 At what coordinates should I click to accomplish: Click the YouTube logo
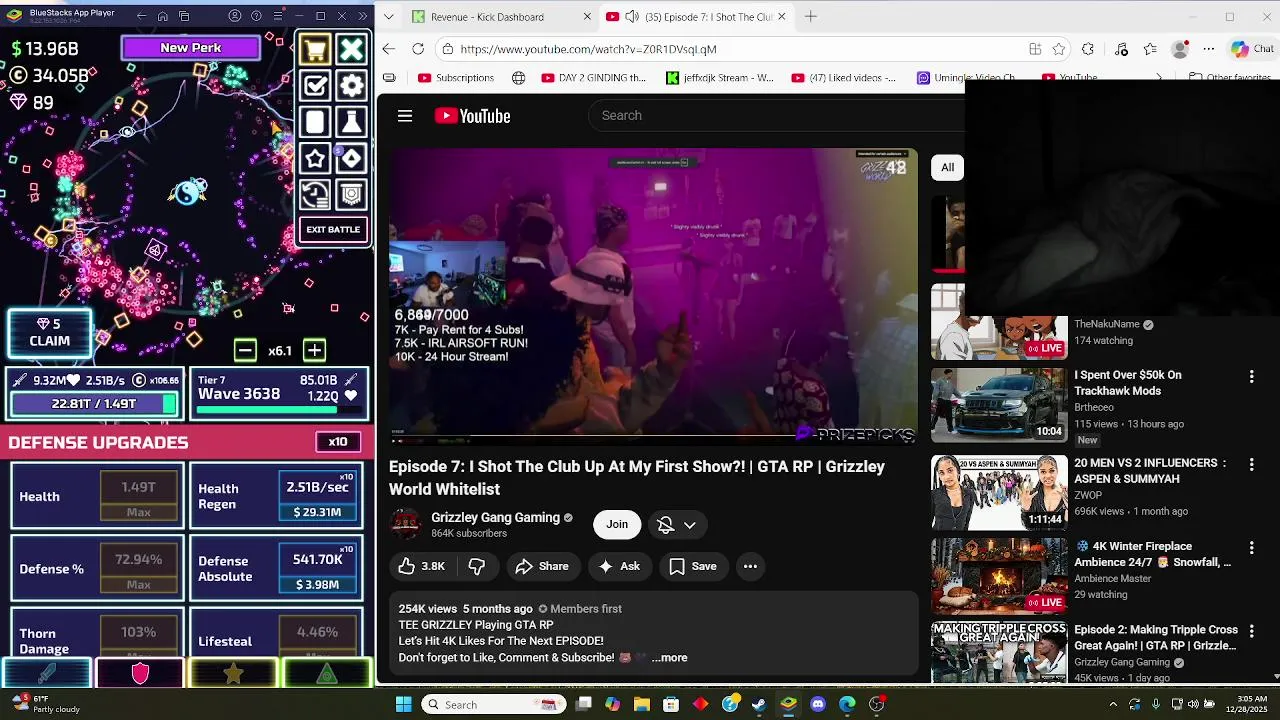472,116
